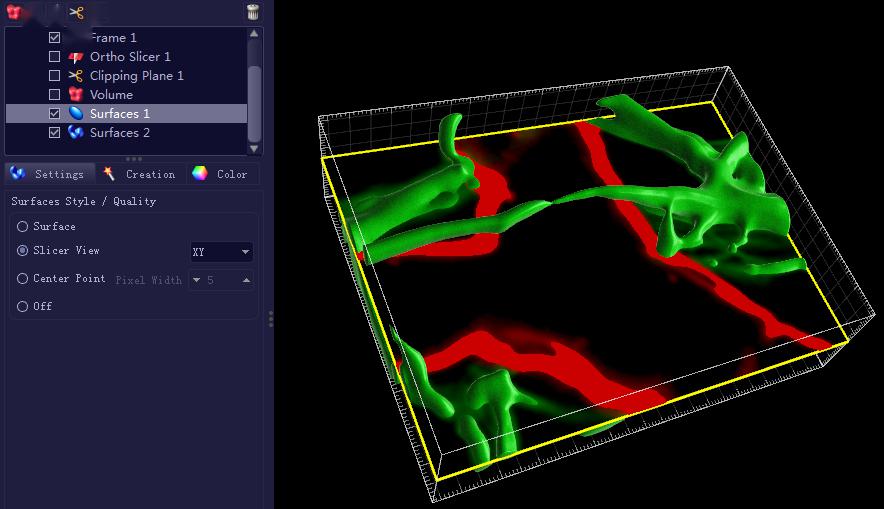Uncheck the Frame 1 checkbox

[55, 38]
